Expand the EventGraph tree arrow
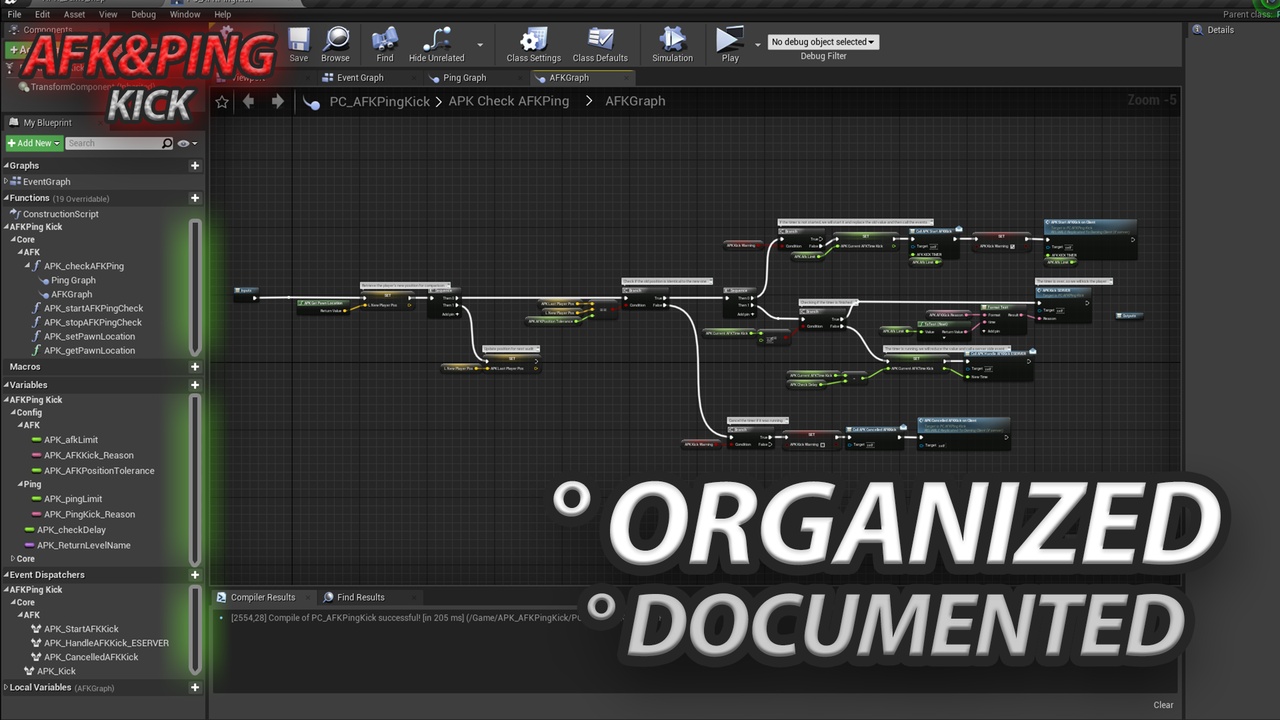 coord(6,182)
